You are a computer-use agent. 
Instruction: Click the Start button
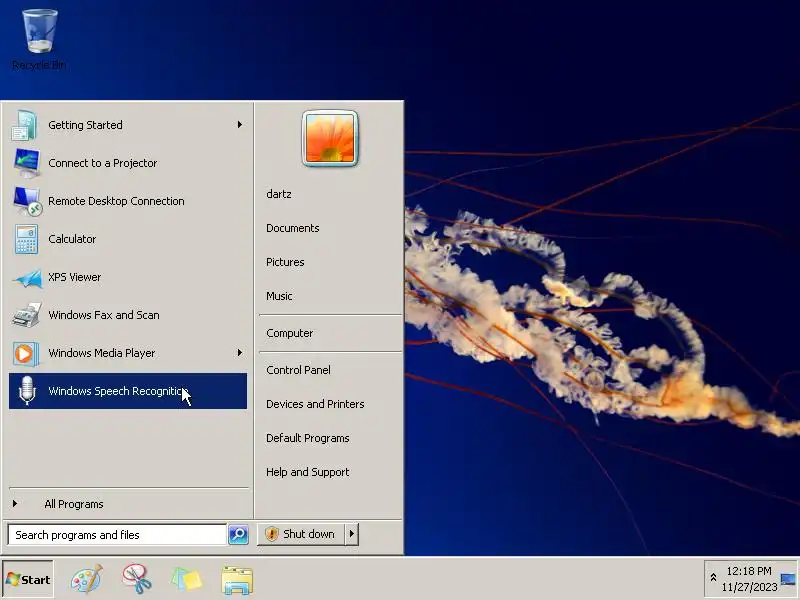pyautogui.click(x=28, y=580)
